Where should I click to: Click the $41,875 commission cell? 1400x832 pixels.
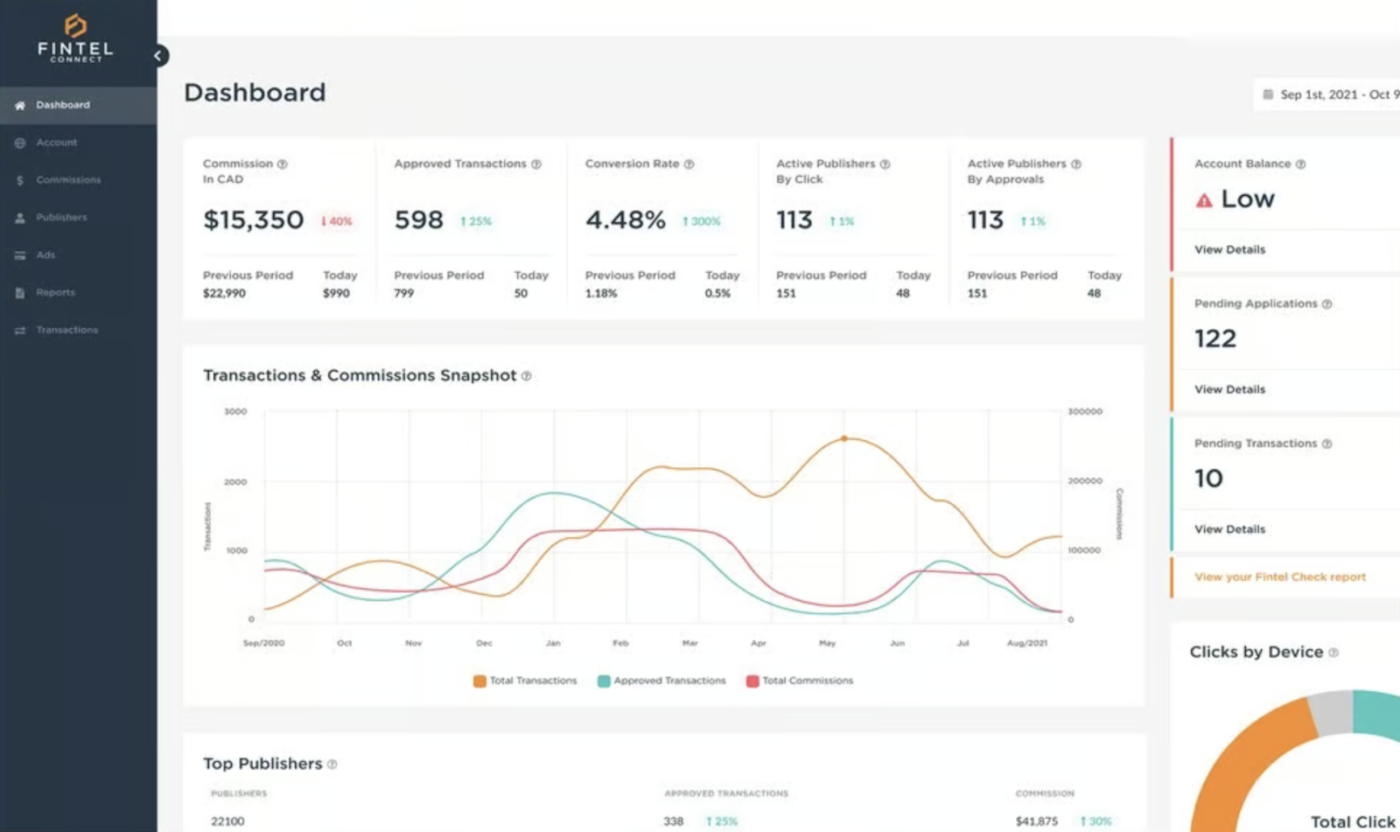pyautogui.click(x=1037, y=822)
